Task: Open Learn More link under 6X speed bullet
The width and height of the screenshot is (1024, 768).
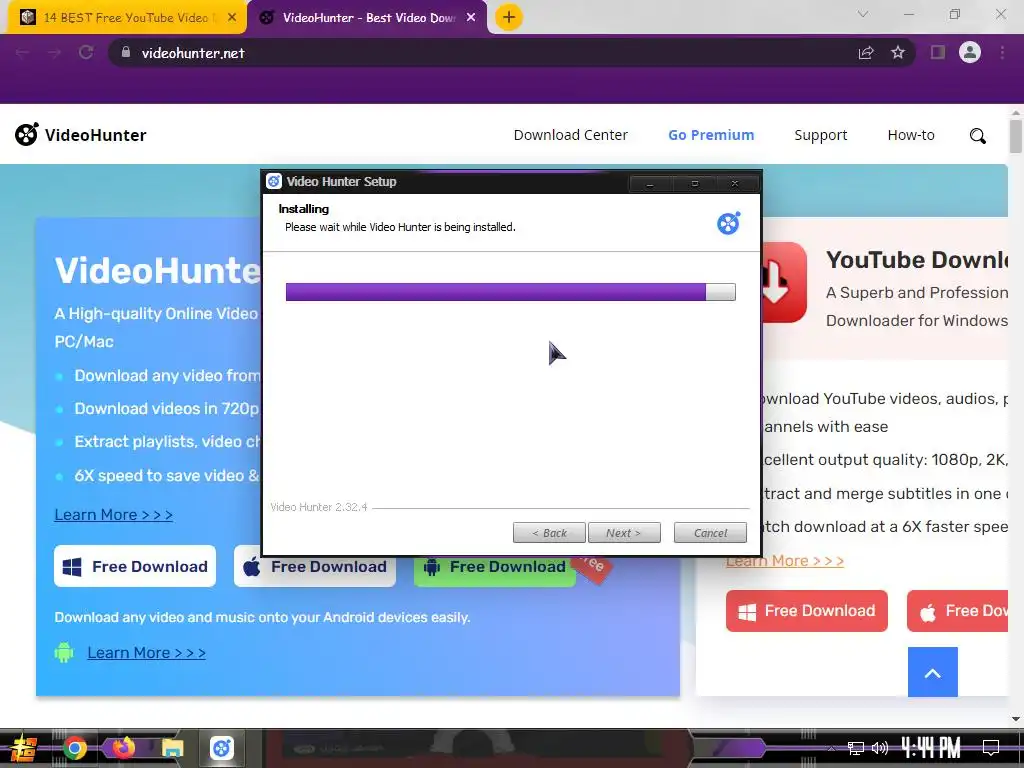Action: 114,515
